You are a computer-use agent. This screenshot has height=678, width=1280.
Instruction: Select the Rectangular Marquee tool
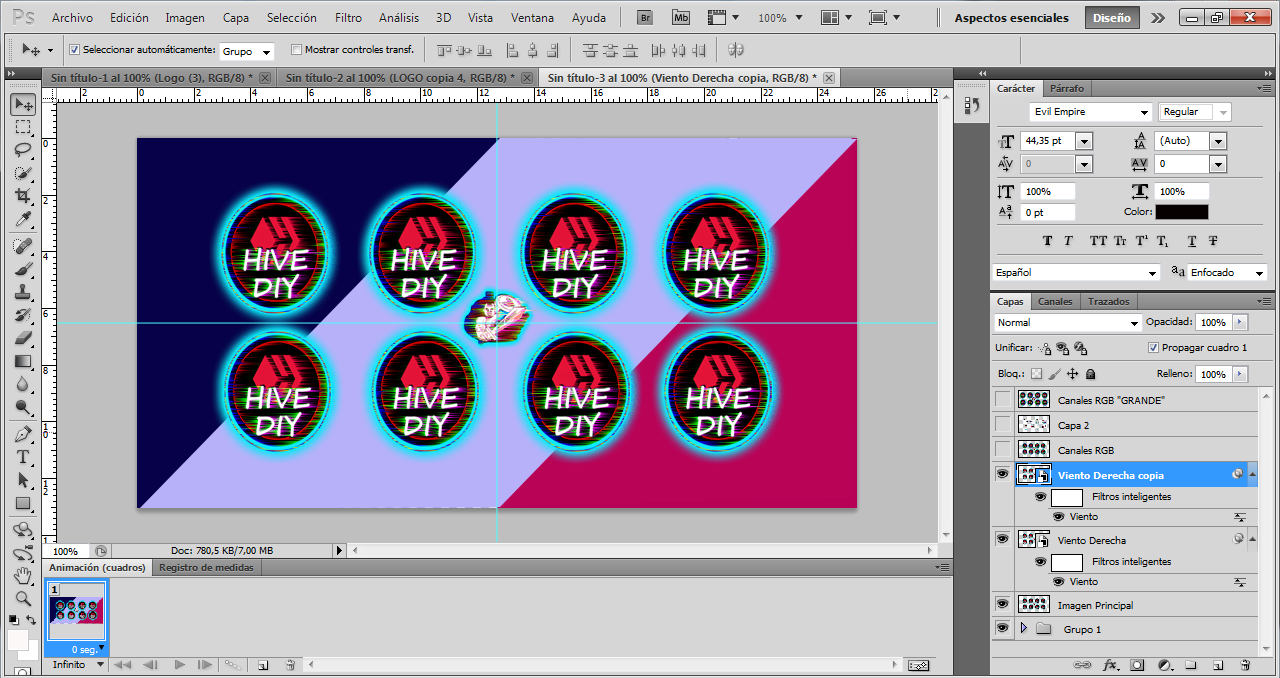(23, 127)
